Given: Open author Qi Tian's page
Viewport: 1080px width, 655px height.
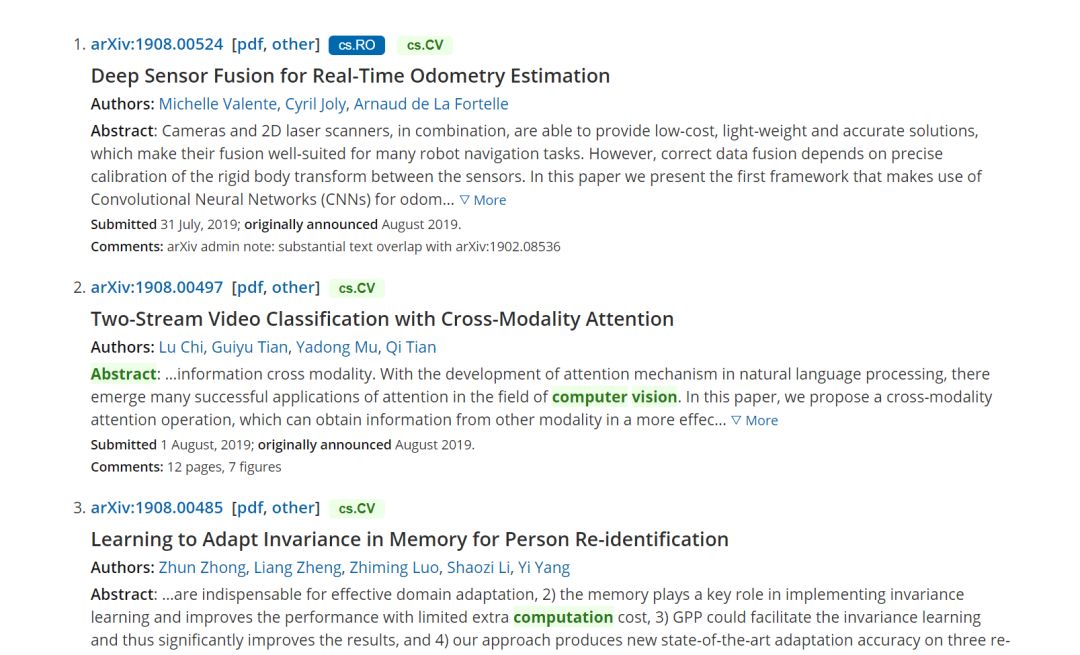Looking at the screenshot, I should (x=411, y=347).
